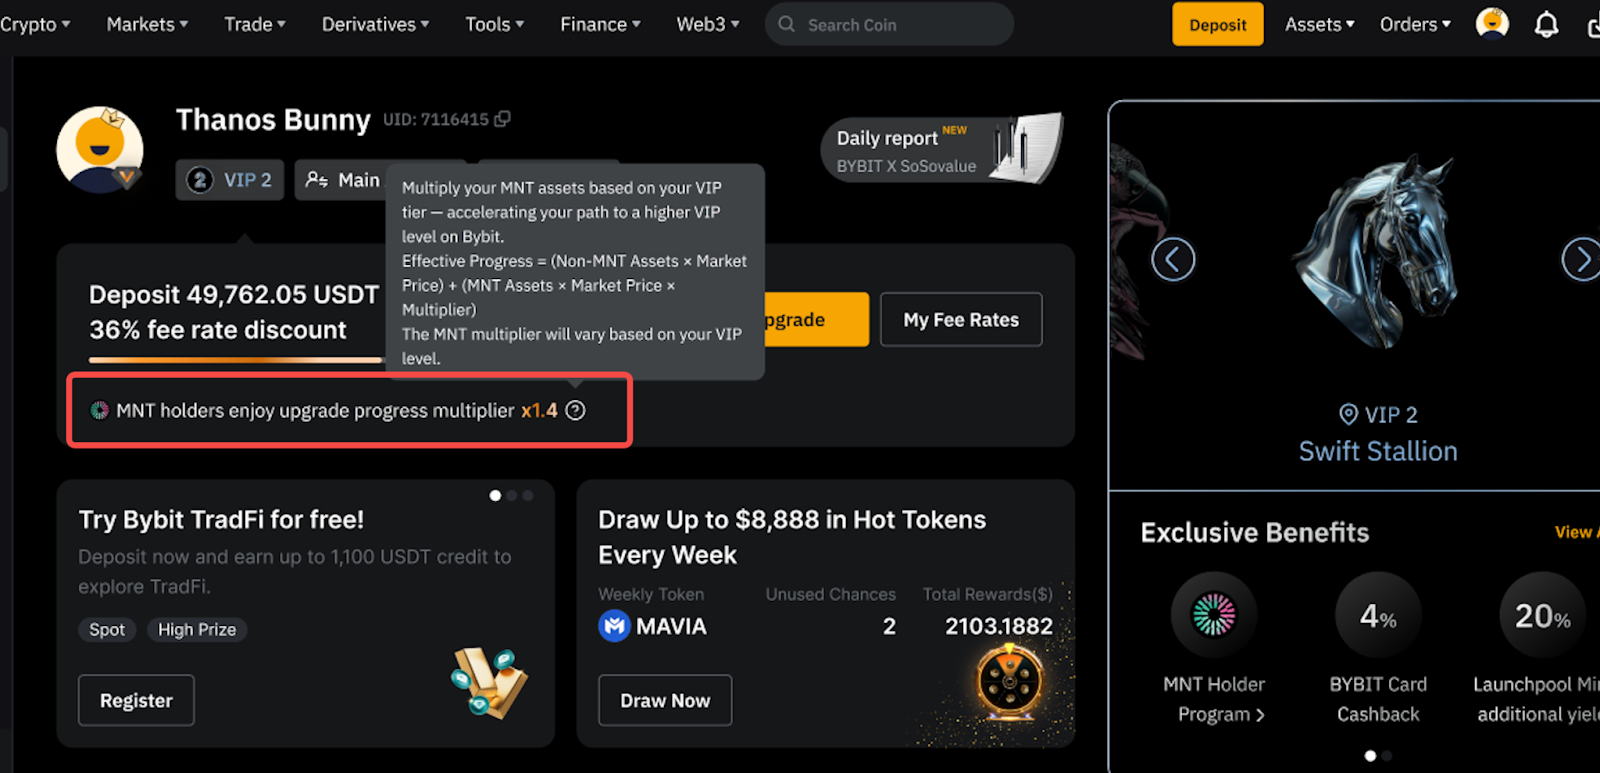
Task: Show next VIP tier with right arrow
Action: coord(1581,260)
